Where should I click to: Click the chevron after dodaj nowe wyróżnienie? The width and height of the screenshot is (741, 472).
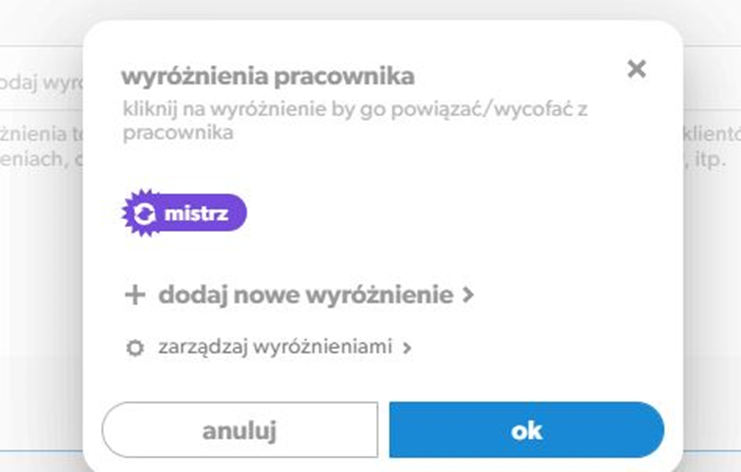click(x=468, y=295)
